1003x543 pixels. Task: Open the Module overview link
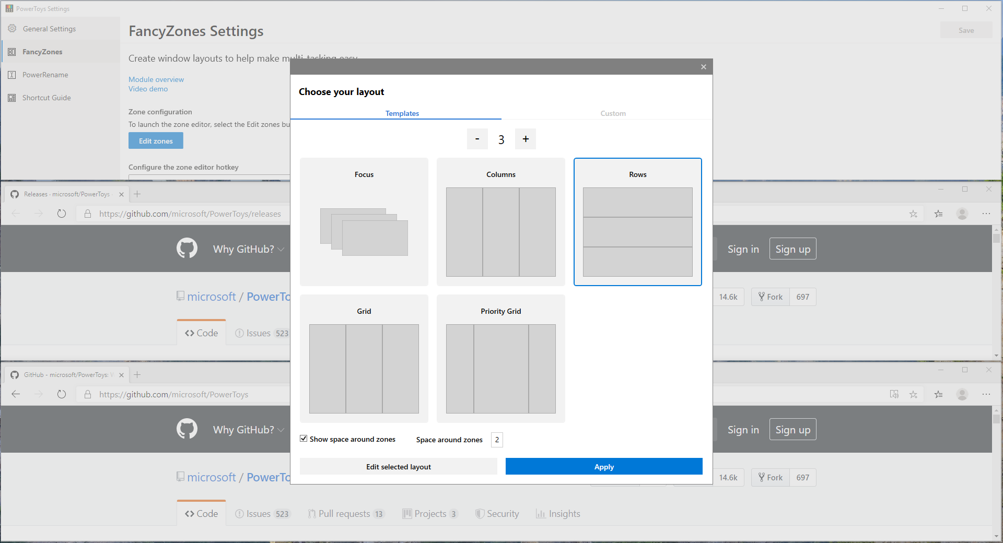tap(156, 79)
